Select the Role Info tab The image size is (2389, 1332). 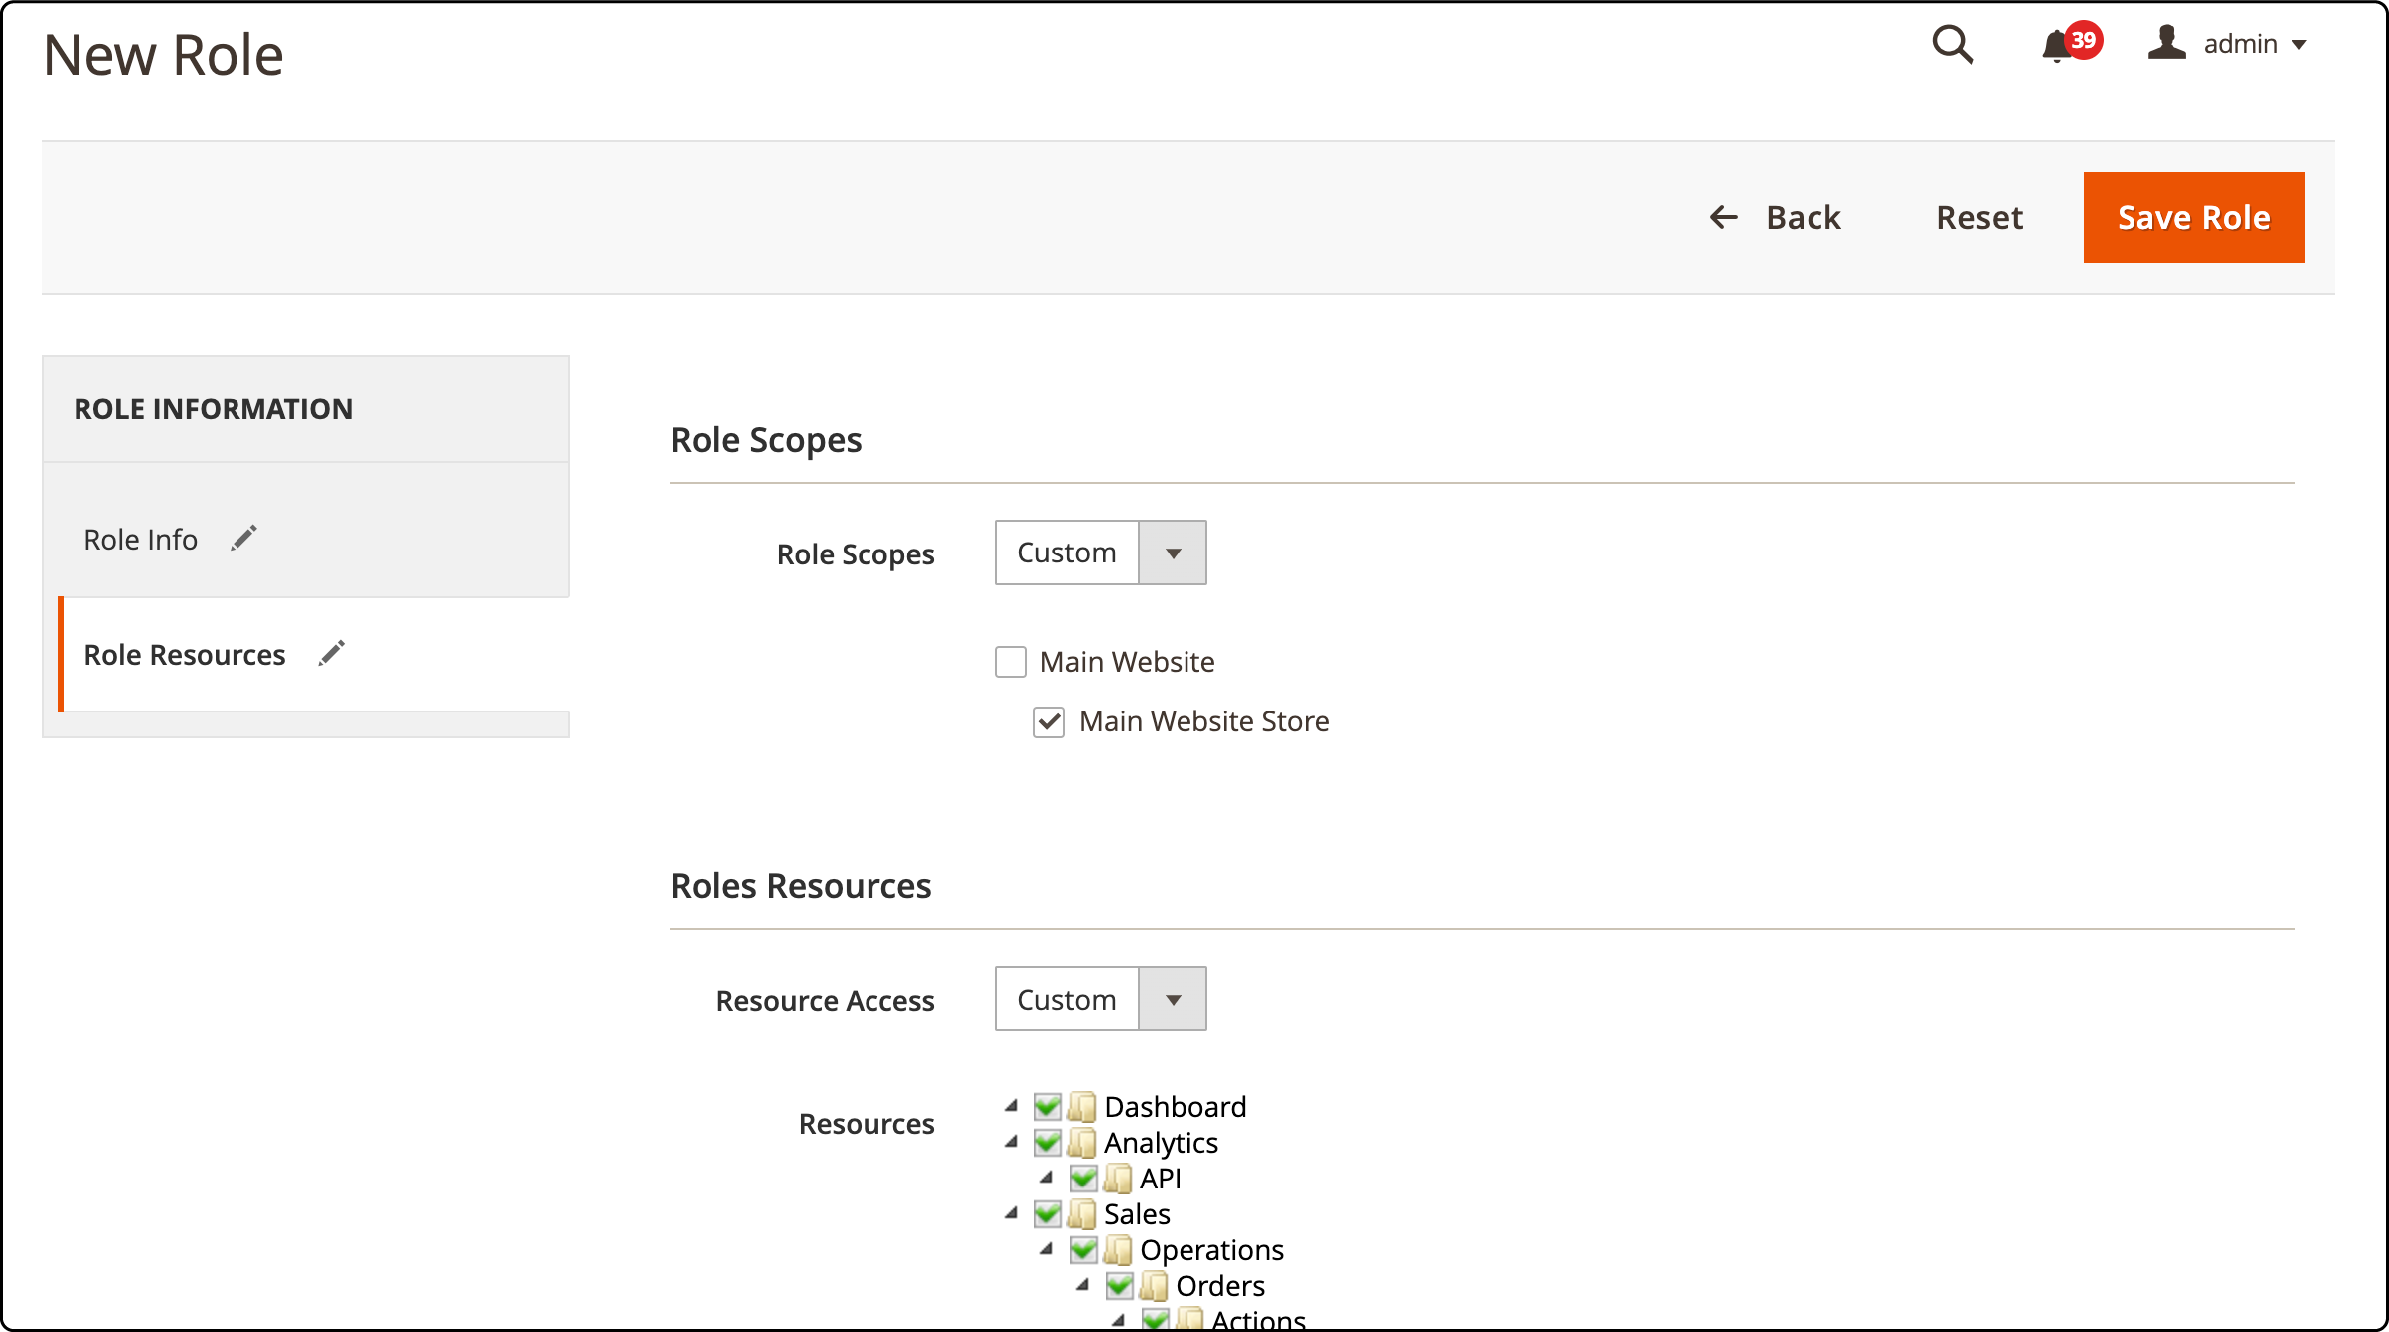141,536
